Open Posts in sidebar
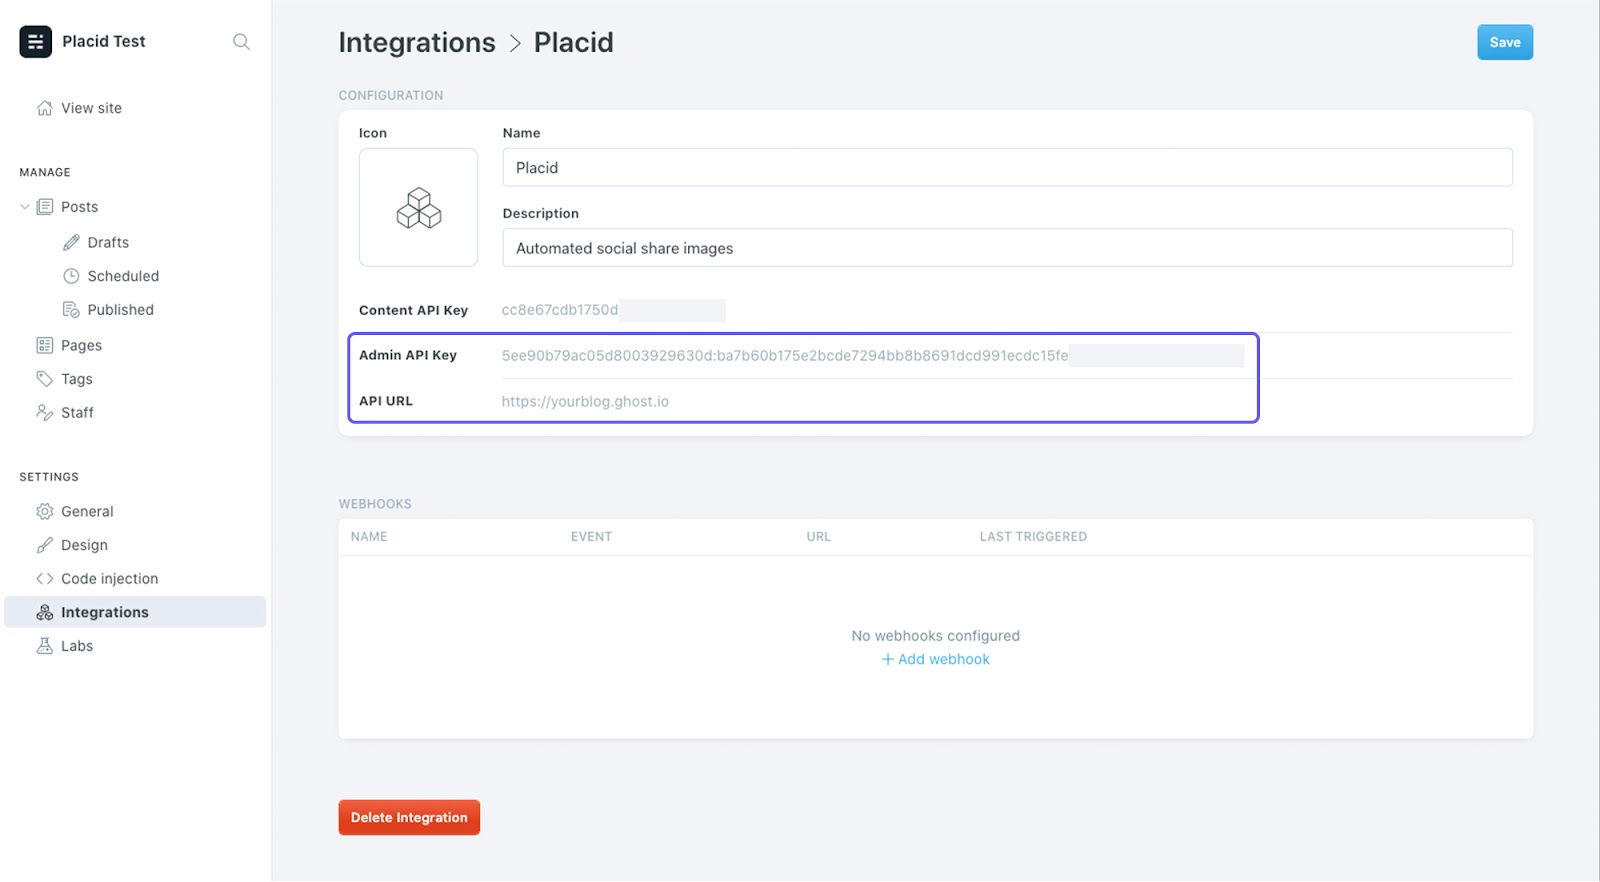The height and width of the screenshot is (882, 1600). click(79, 207)
